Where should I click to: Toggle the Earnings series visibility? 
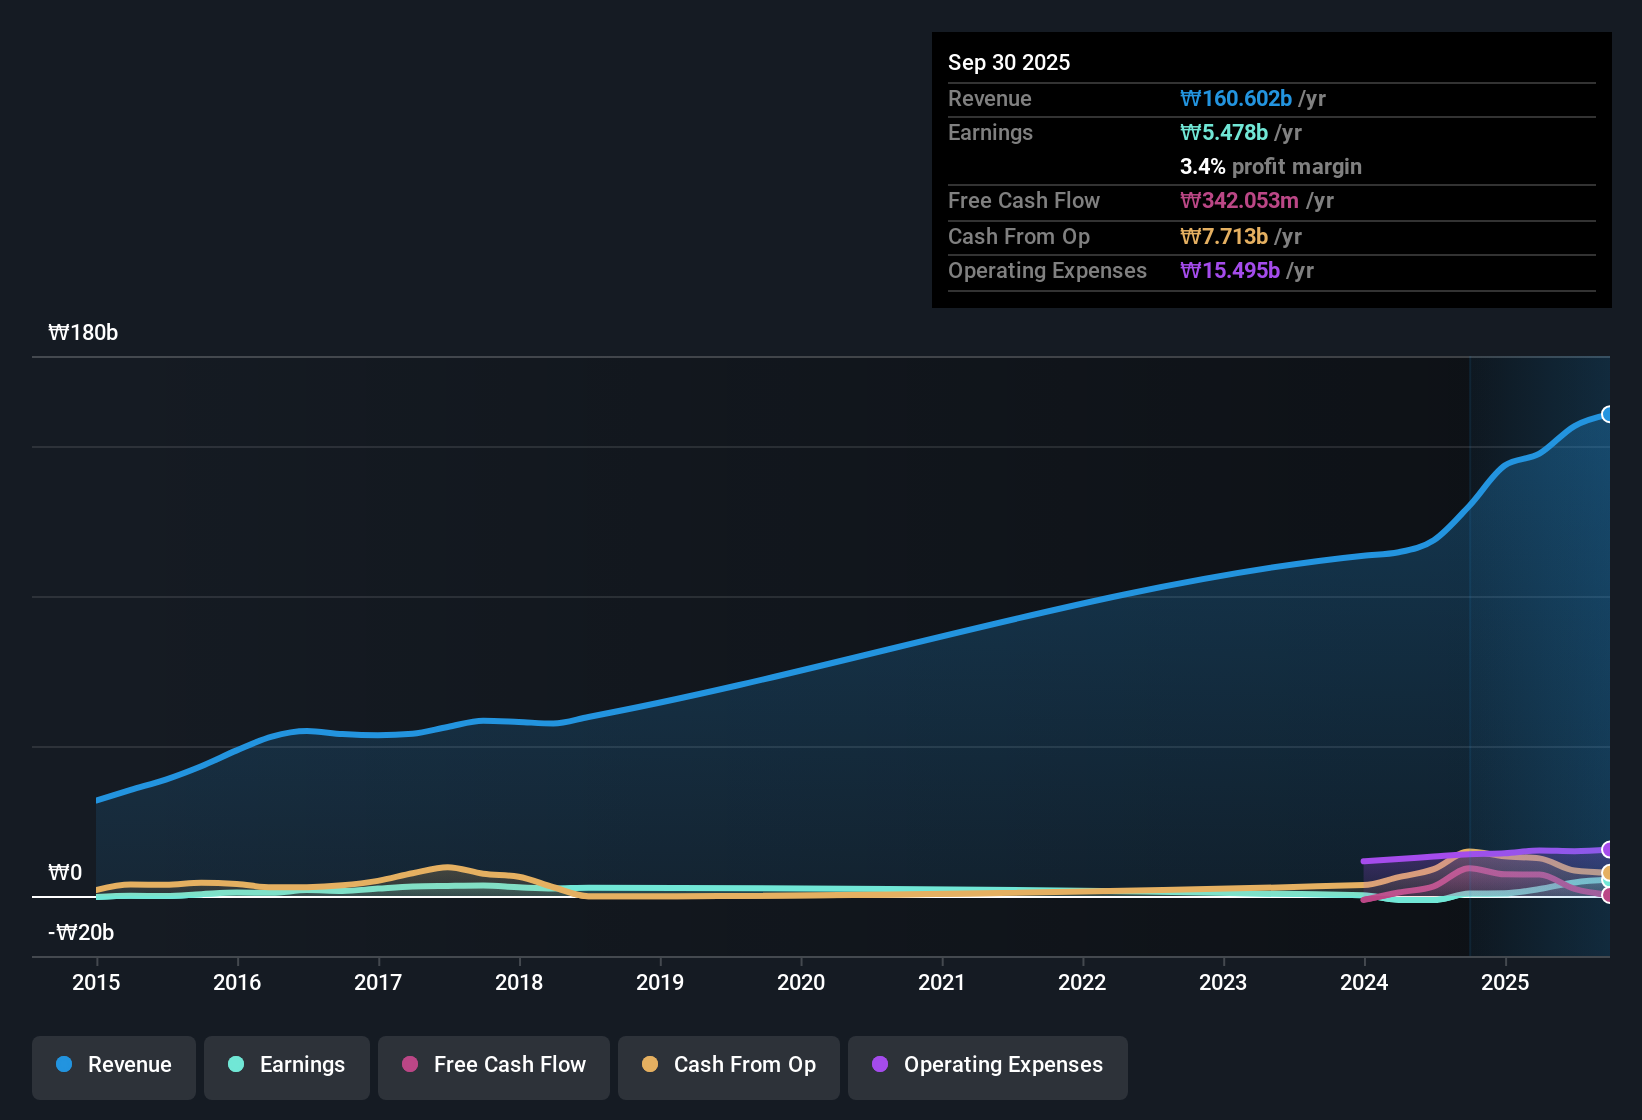287,1067
